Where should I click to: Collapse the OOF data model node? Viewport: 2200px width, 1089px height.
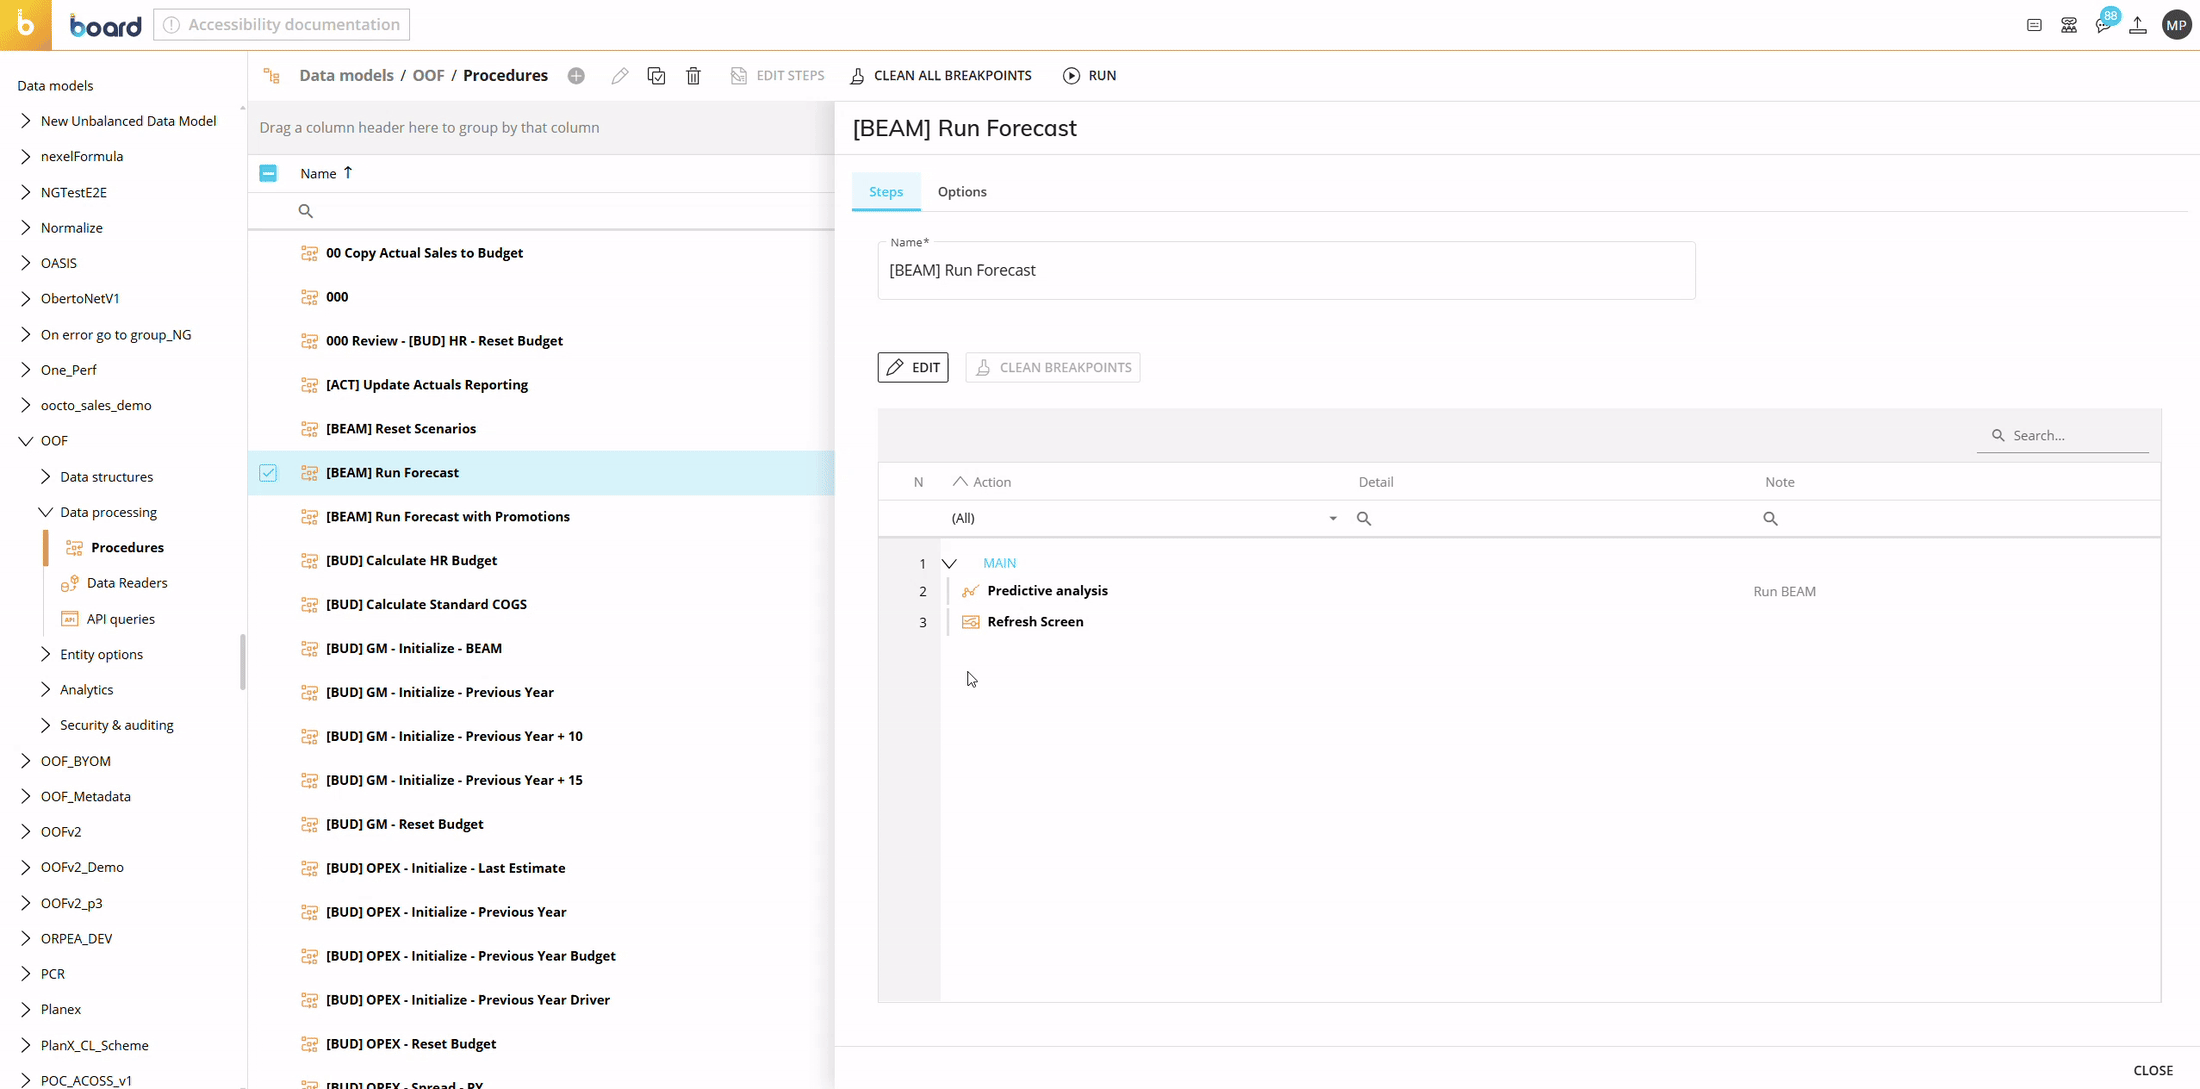coord(26,441)
